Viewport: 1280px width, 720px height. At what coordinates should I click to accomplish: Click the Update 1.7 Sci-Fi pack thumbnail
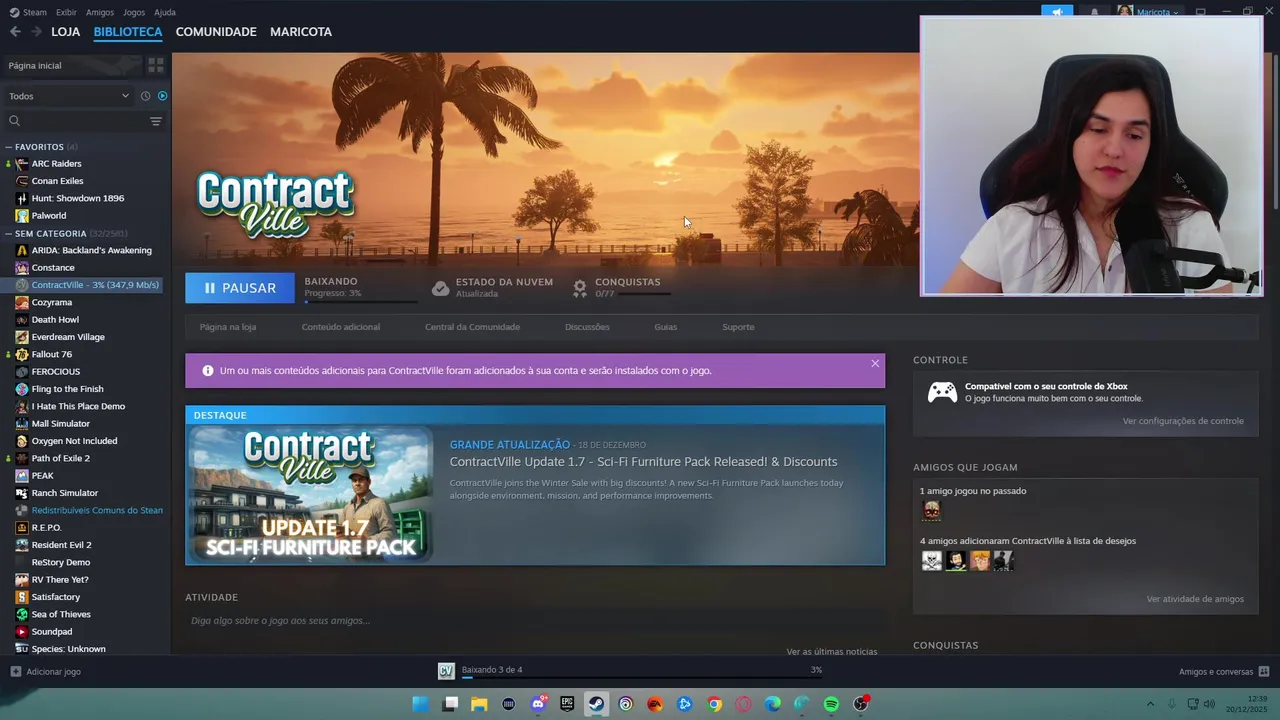pos(310,494)
